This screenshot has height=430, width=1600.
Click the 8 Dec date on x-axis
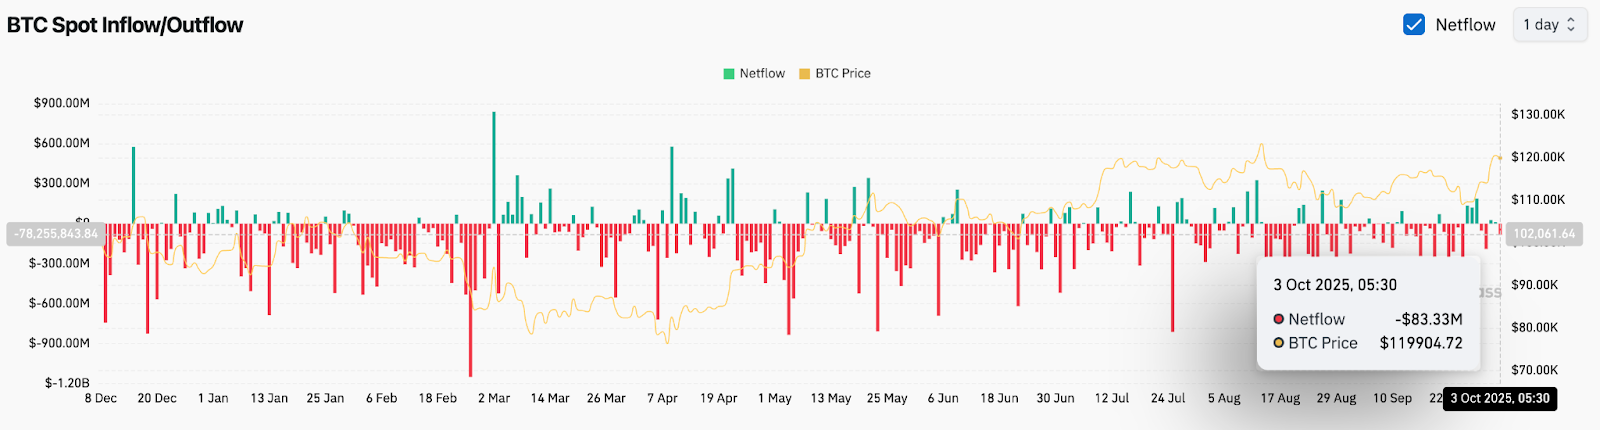pyautogui.click(x=101, y=398)
